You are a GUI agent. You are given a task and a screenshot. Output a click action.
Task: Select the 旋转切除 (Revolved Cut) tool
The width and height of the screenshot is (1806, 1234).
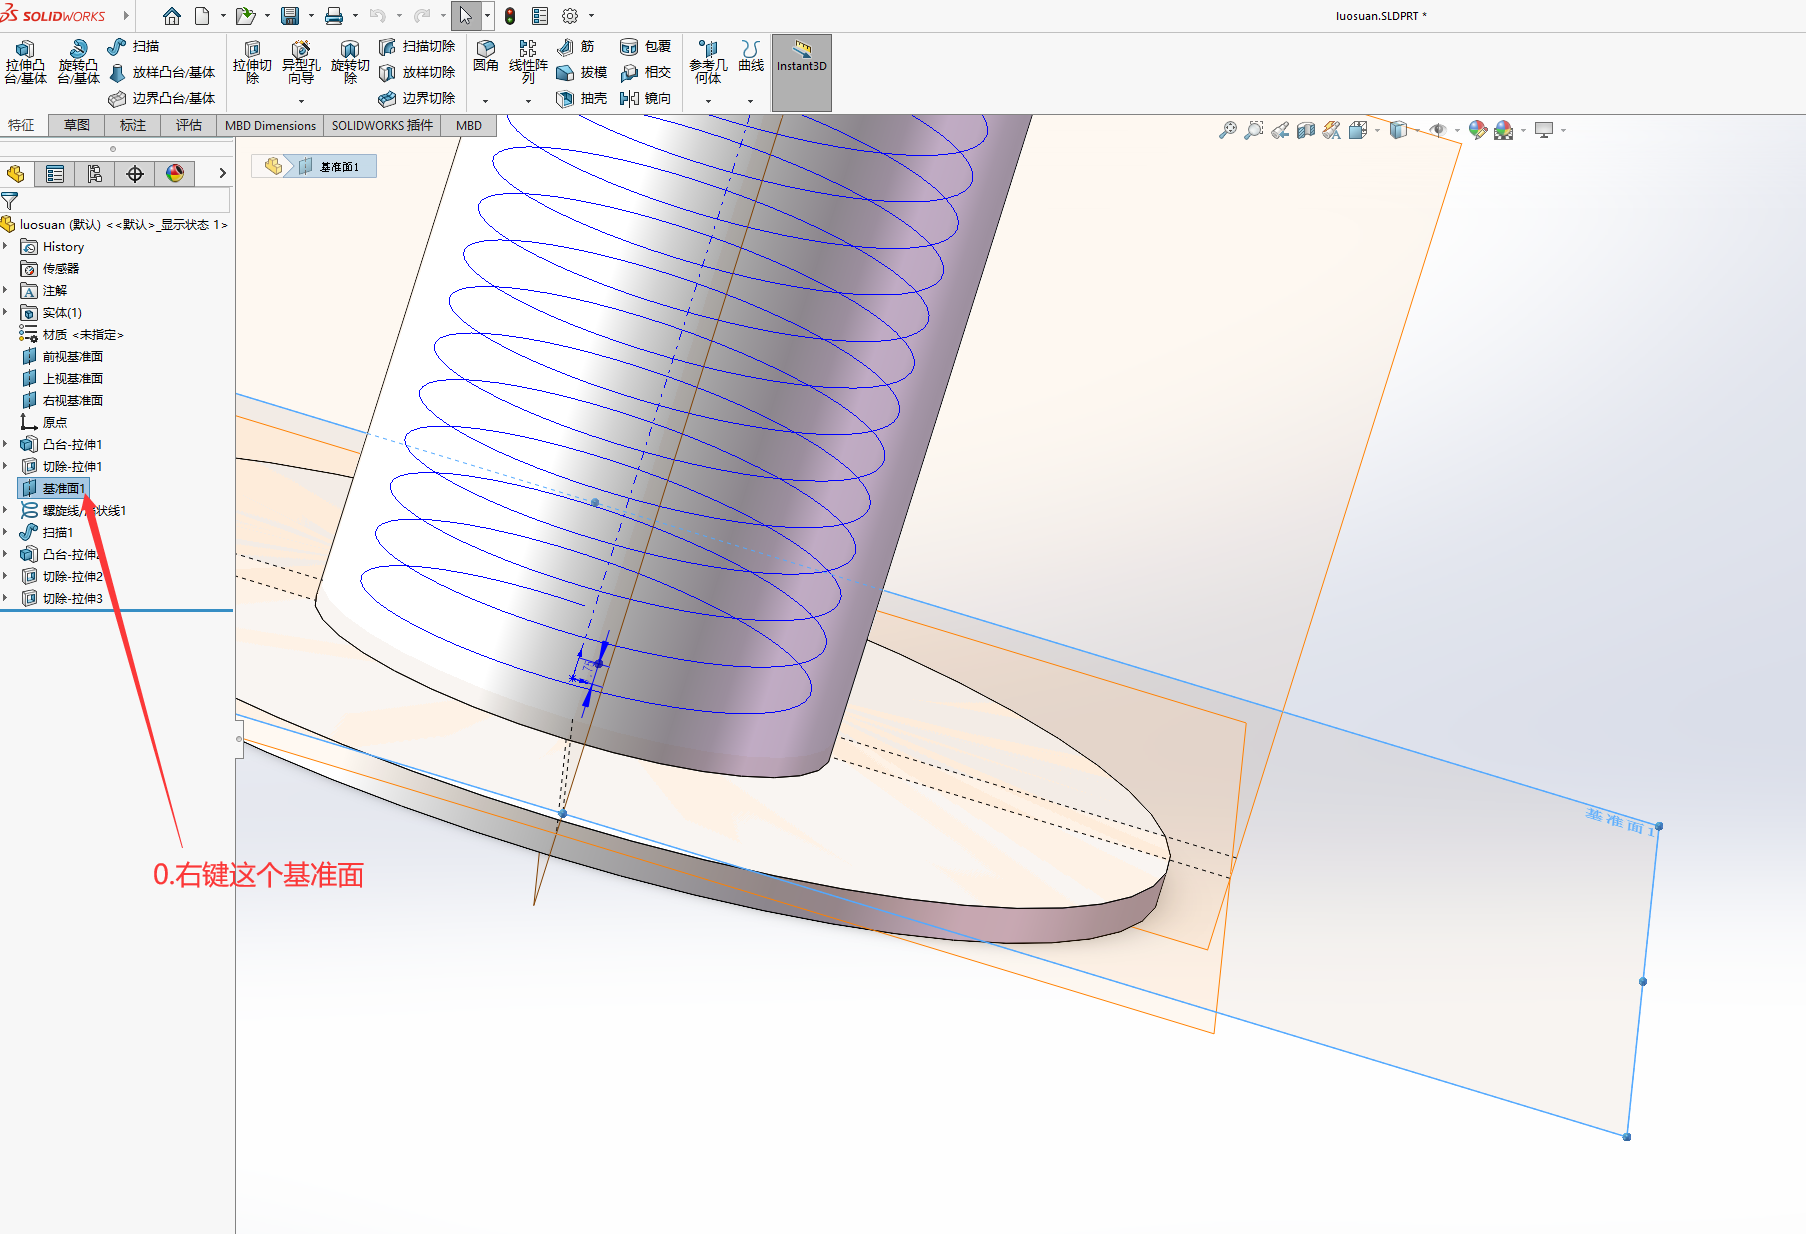[x=350, y=62]
